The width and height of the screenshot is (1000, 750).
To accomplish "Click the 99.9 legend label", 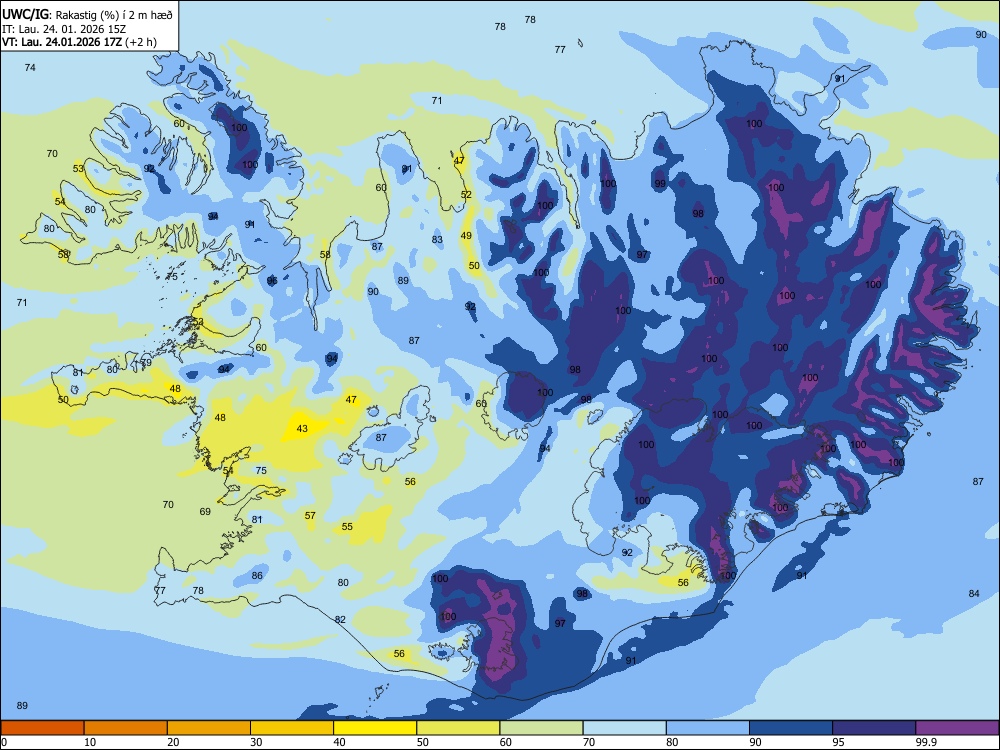I will coord(926,742).
